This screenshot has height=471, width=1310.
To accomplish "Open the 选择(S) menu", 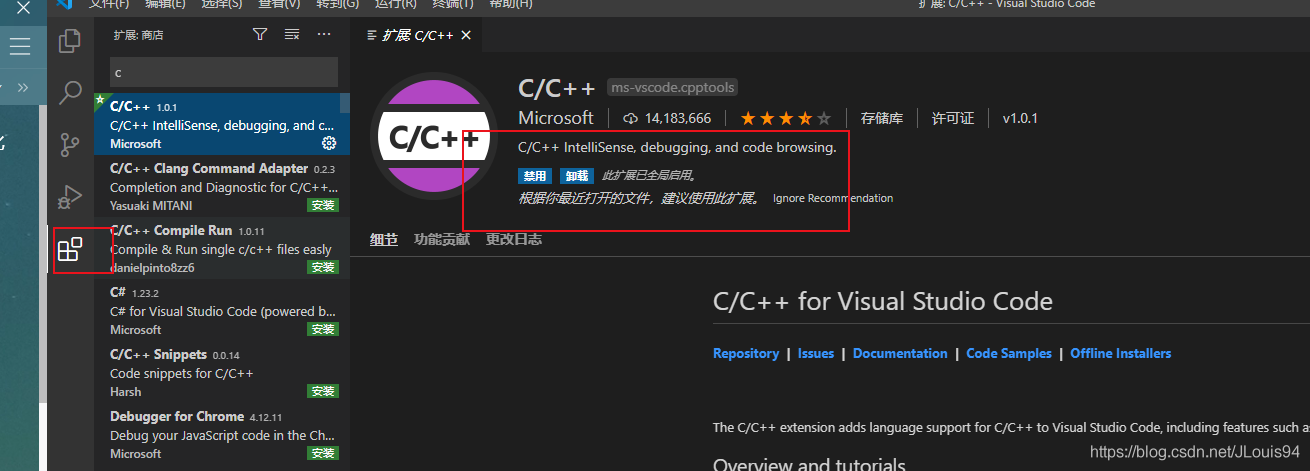I will [222, 4].
